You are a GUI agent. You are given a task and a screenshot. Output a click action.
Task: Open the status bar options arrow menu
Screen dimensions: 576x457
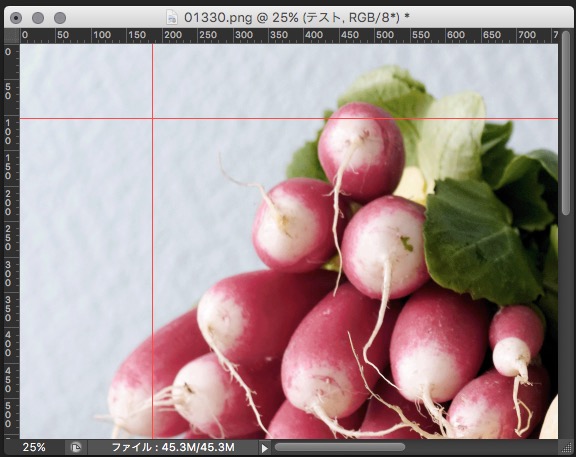[264, 448]
